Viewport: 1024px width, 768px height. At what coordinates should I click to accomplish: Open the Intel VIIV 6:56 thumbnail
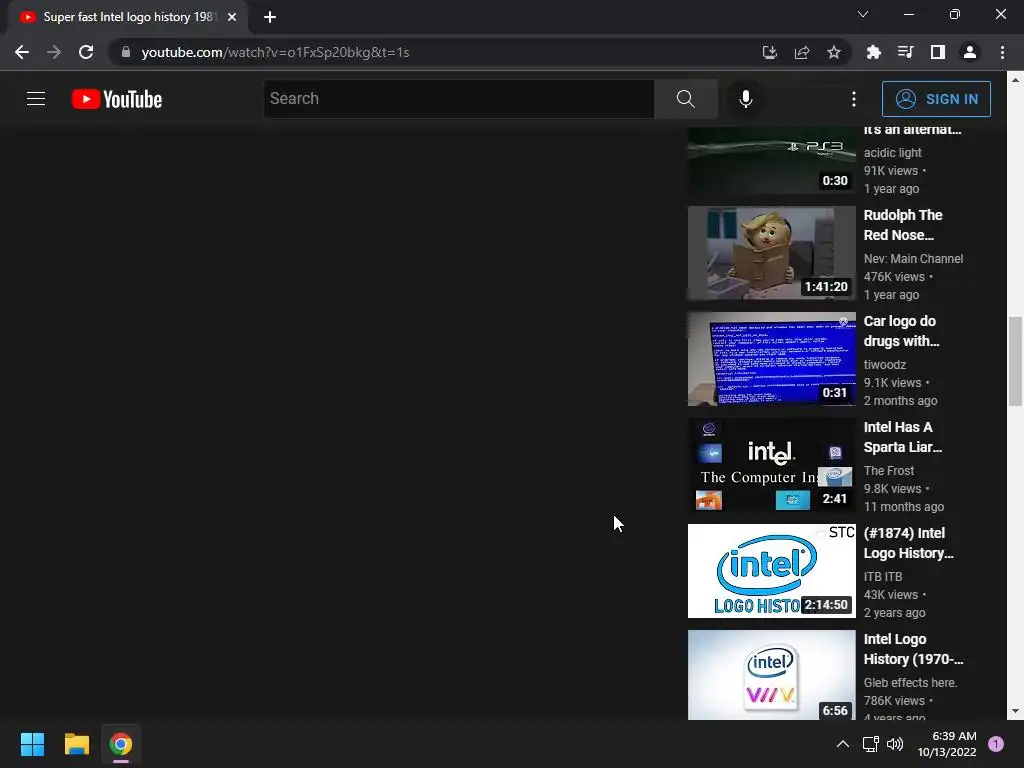(772, 675)
